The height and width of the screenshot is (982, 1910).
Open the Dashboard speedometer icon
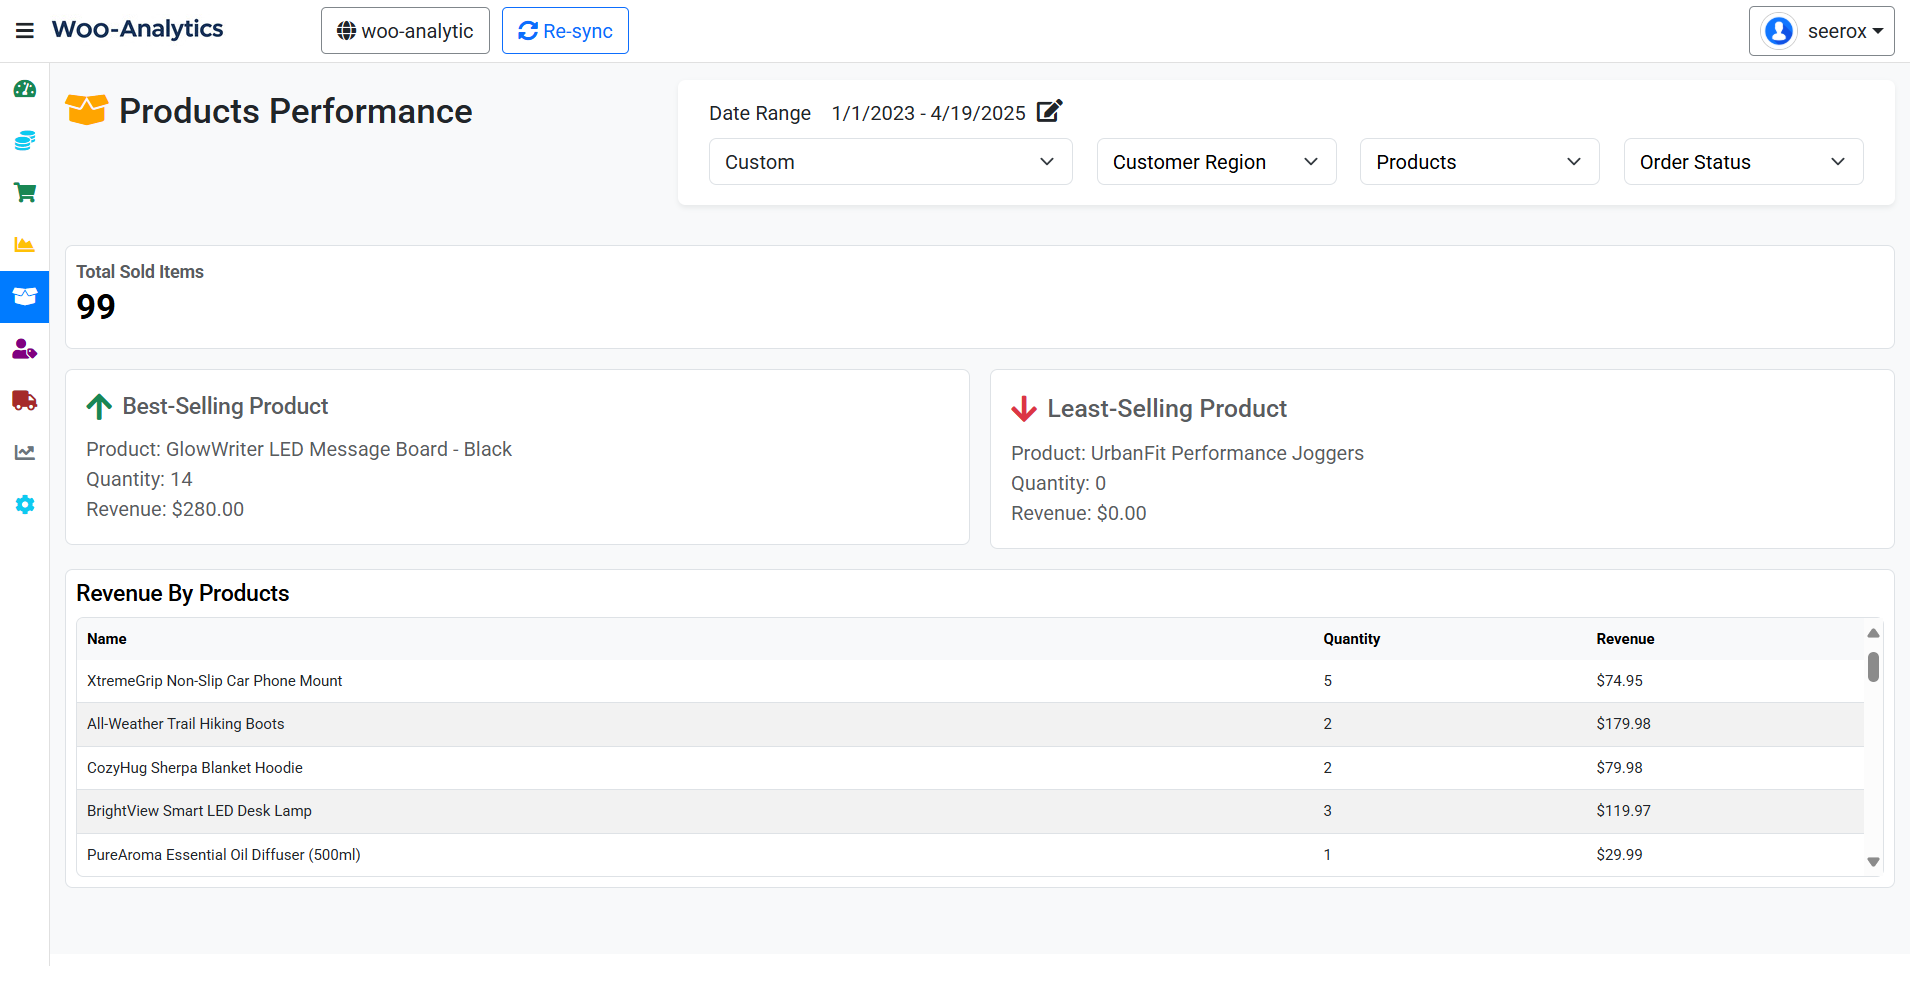(24, 88)
